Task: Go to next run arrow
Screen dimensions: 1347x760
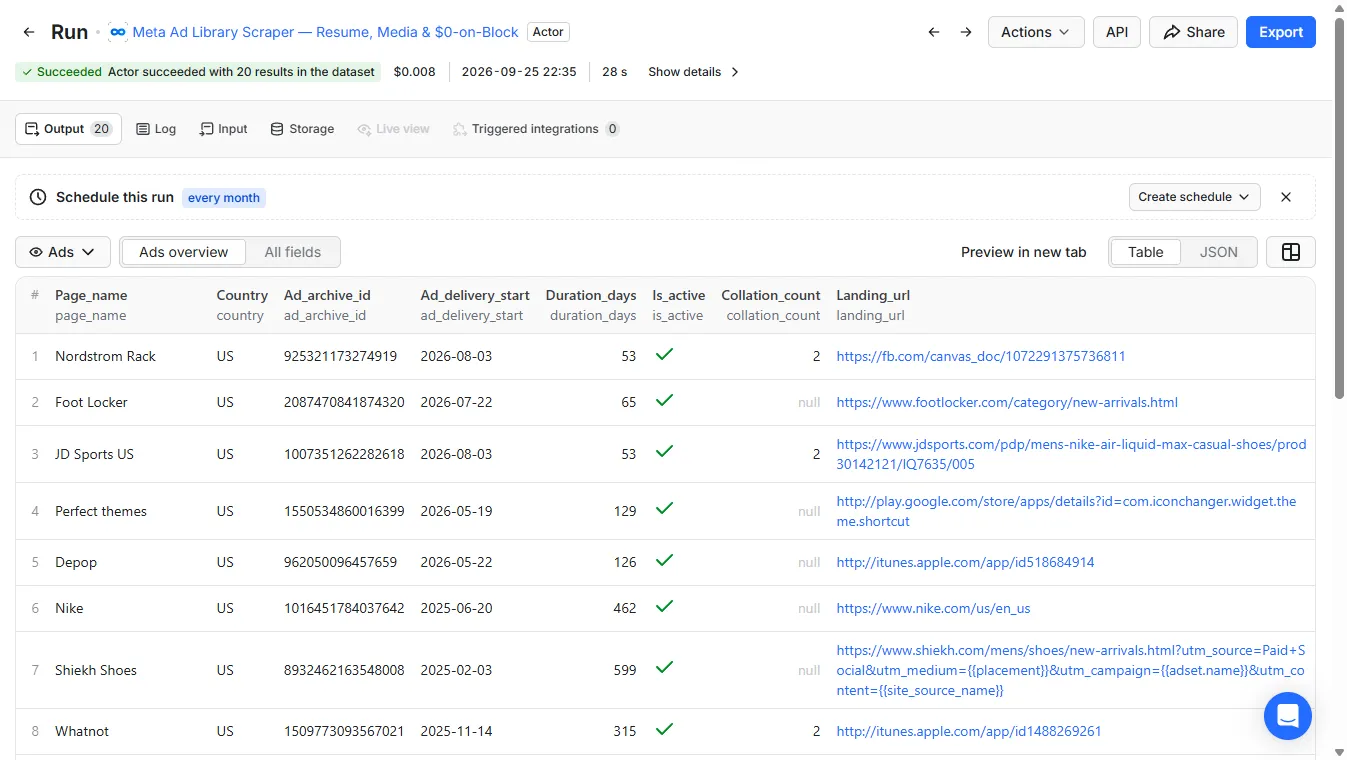Action: (966, 32)
